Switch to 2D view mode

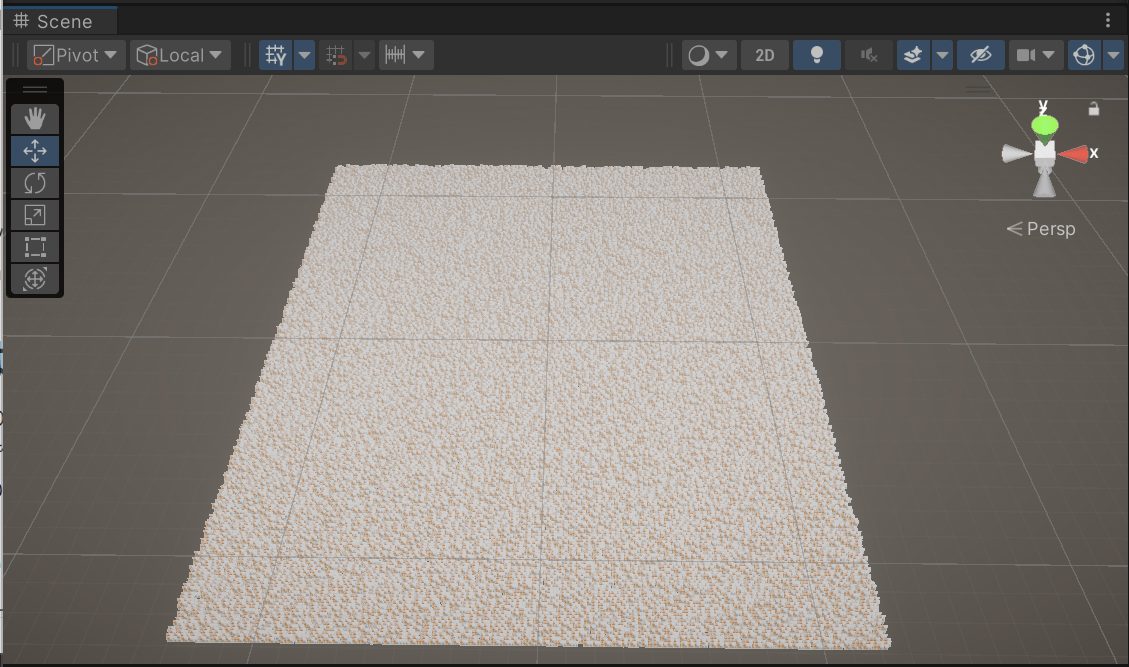(764, 55)
